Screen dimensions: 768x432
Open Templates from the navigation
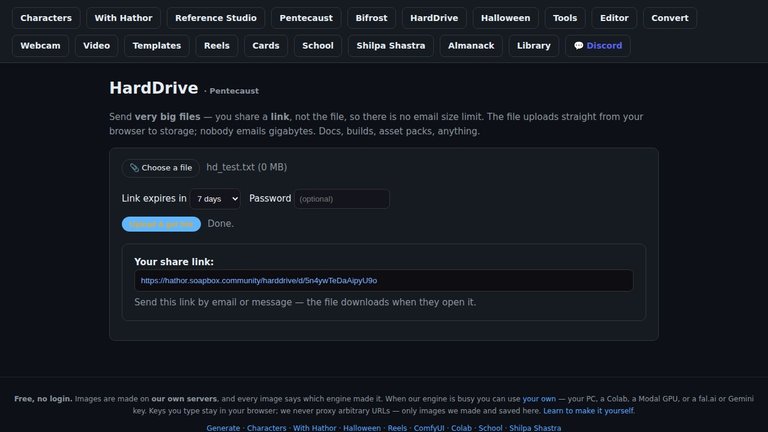click(157, 46)
